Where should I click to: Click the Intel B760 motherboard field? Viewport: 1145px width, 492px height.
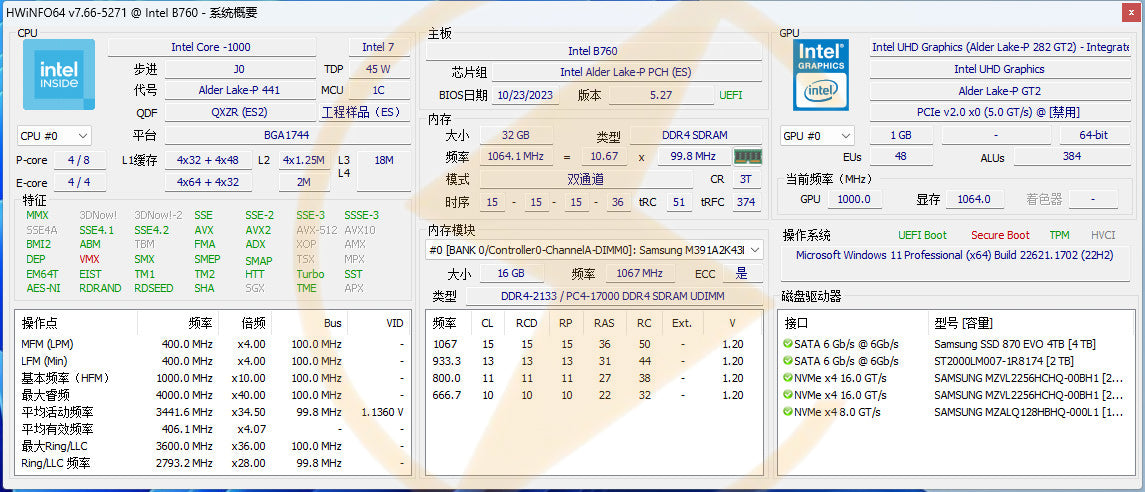tap(593, 51)
